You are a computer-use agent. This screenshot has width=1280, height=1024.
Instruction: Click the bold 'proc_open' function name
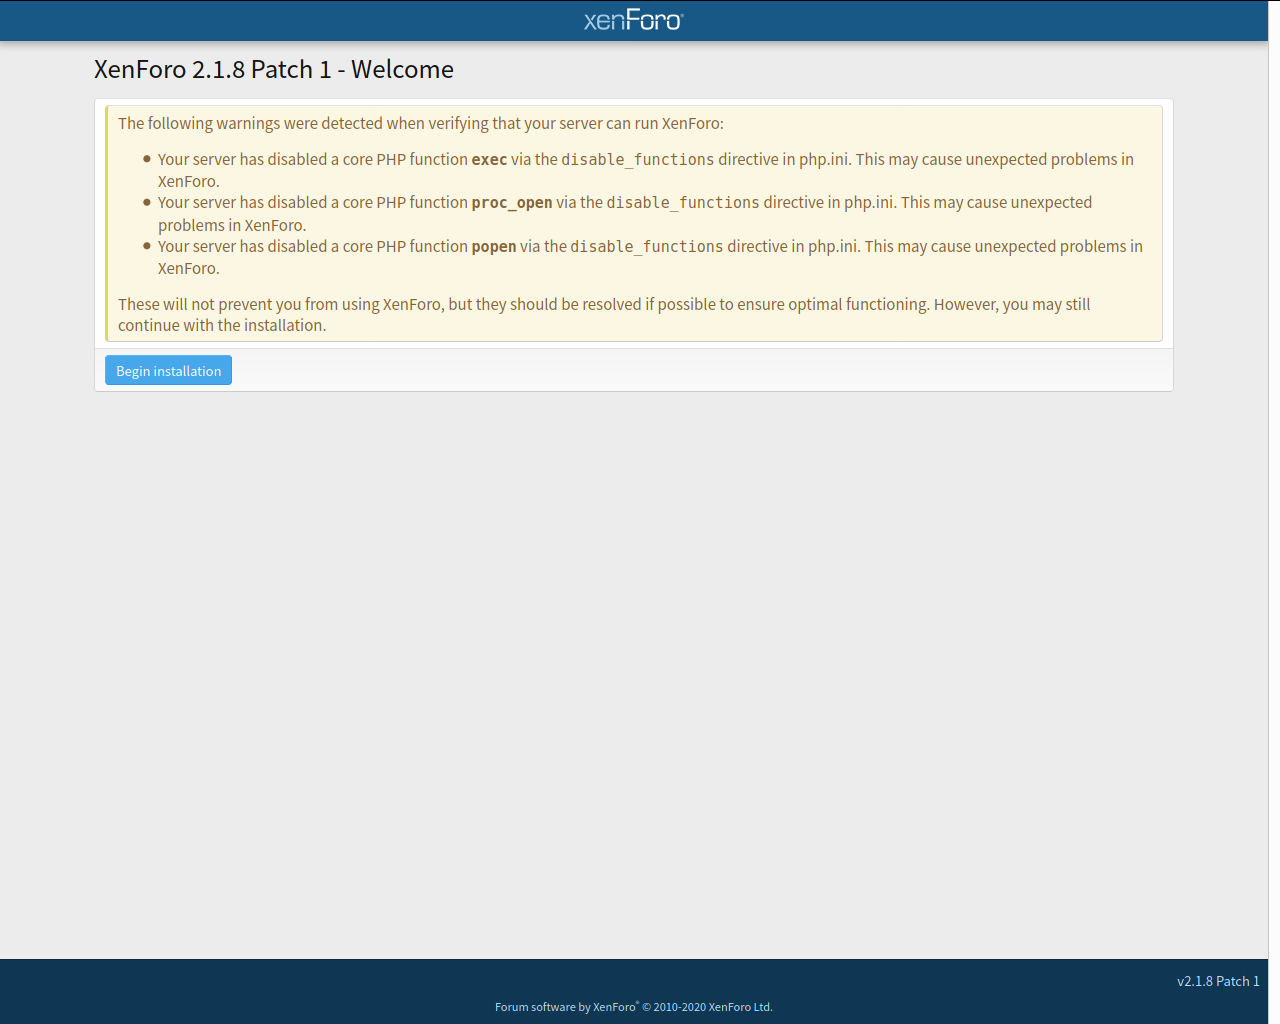click(512, 203)
